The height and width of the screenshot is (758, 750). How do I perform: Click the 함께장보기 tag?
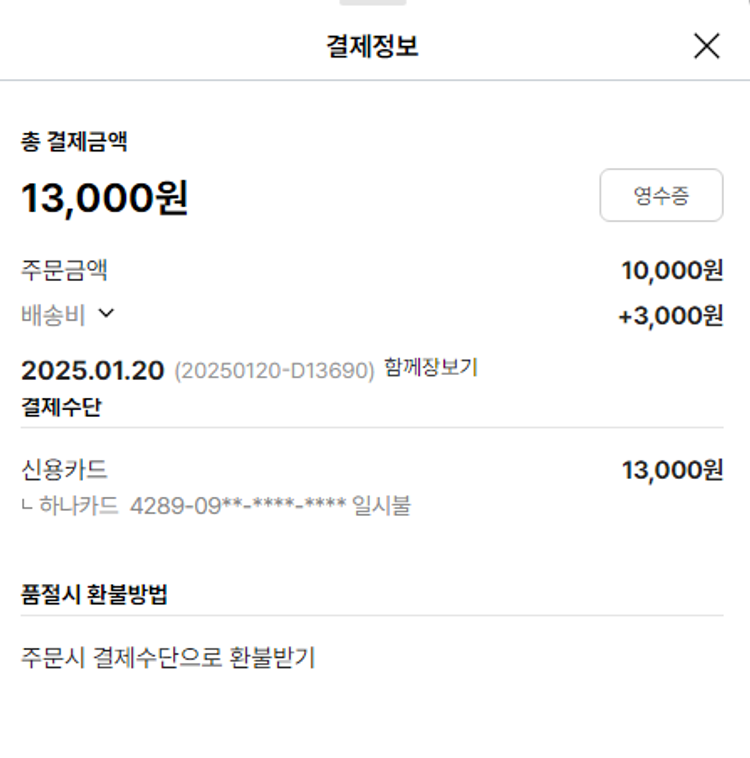coord(431,368)
